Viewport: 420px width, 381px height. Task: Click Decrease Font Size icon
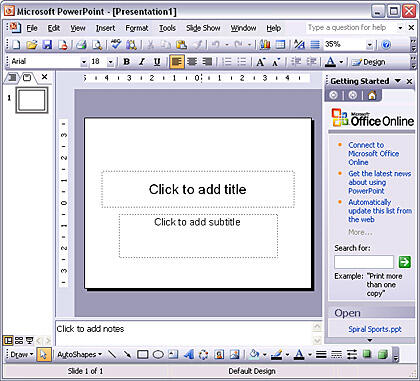tap(276, 62)
